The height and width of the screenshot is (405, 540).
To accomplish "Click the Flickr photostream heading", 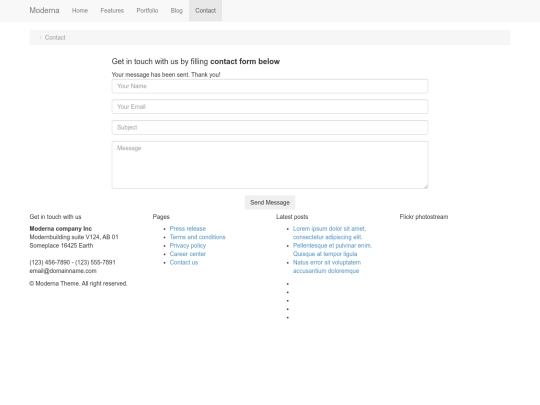I will 424,217.
